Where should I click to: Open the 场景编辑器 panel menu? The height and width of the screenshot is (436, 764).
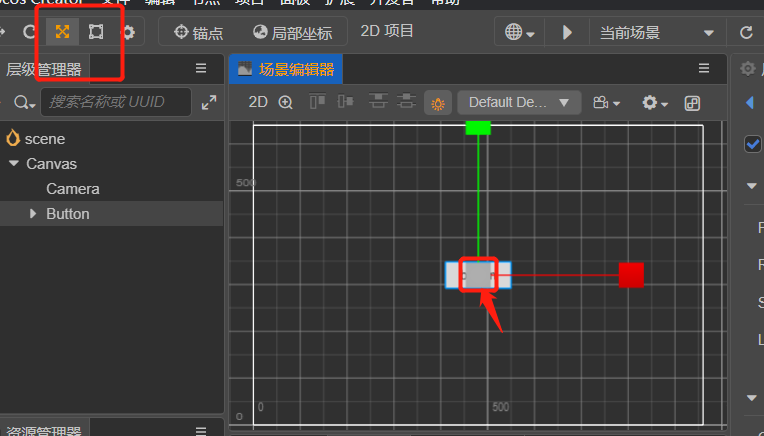tap(704, 68)
